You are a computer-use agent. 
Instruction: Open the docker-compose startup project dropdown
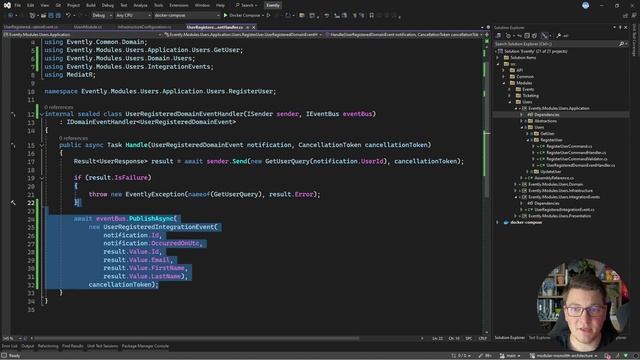click(x=187, y=16)
